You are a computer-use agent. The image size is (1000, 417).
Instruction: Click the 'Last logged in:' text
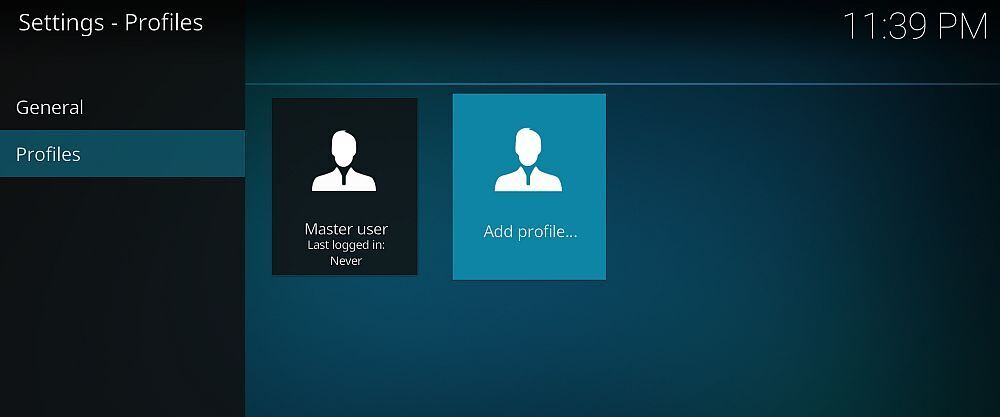346,245
